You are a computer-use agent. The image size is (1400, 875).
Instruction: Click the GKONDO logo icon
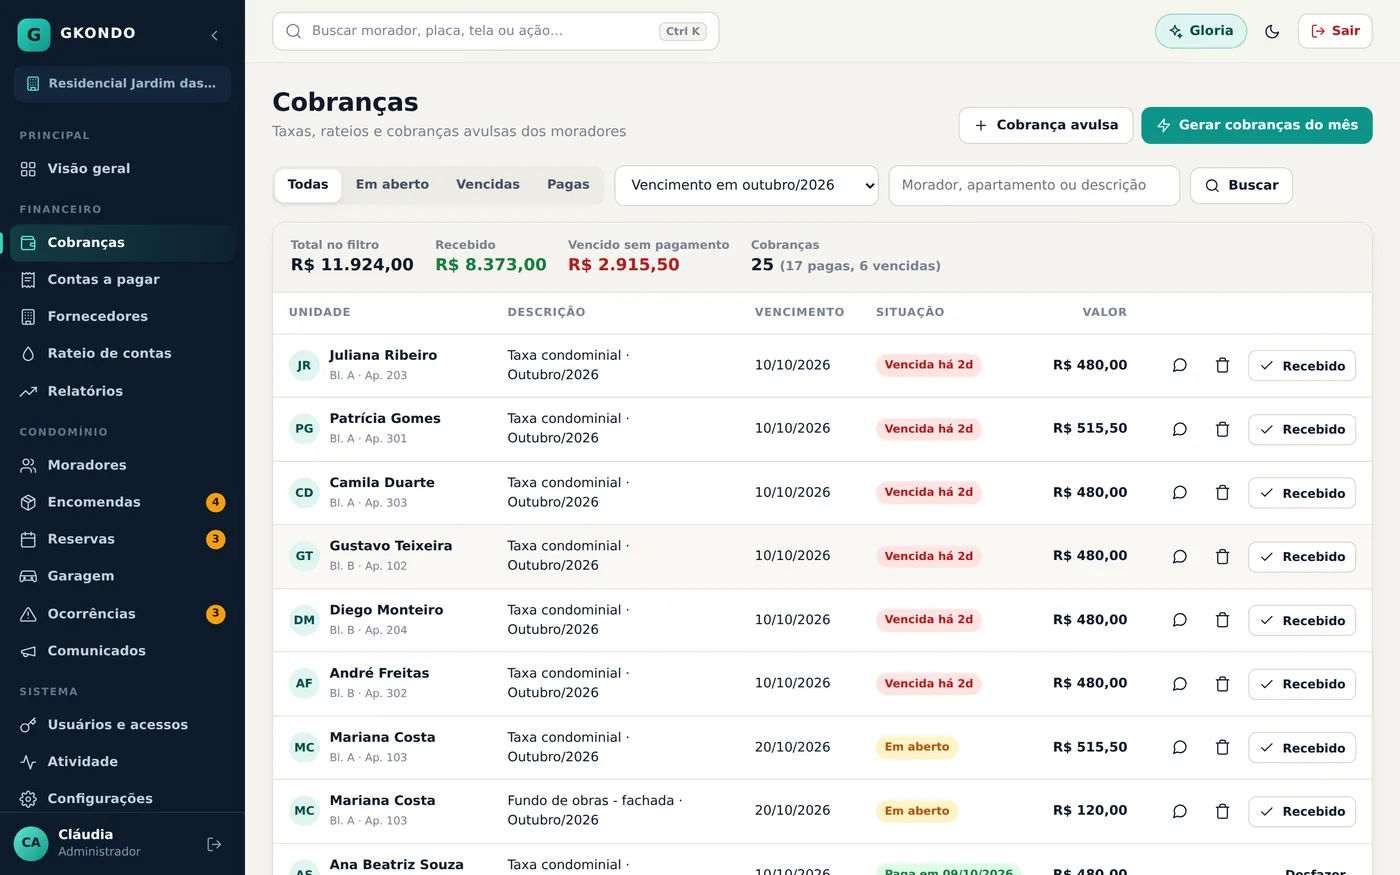[x=34, y=34]
